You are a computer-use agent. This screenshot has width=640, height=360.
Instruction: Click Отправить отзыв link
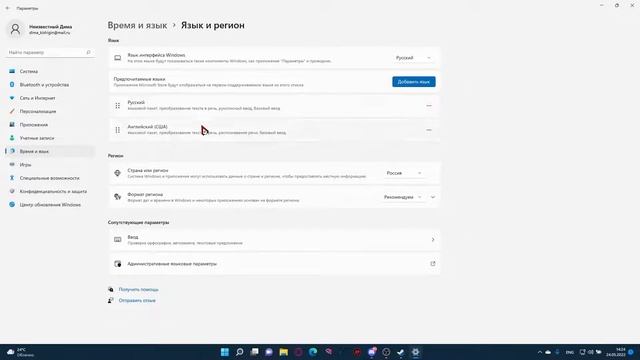137,300
